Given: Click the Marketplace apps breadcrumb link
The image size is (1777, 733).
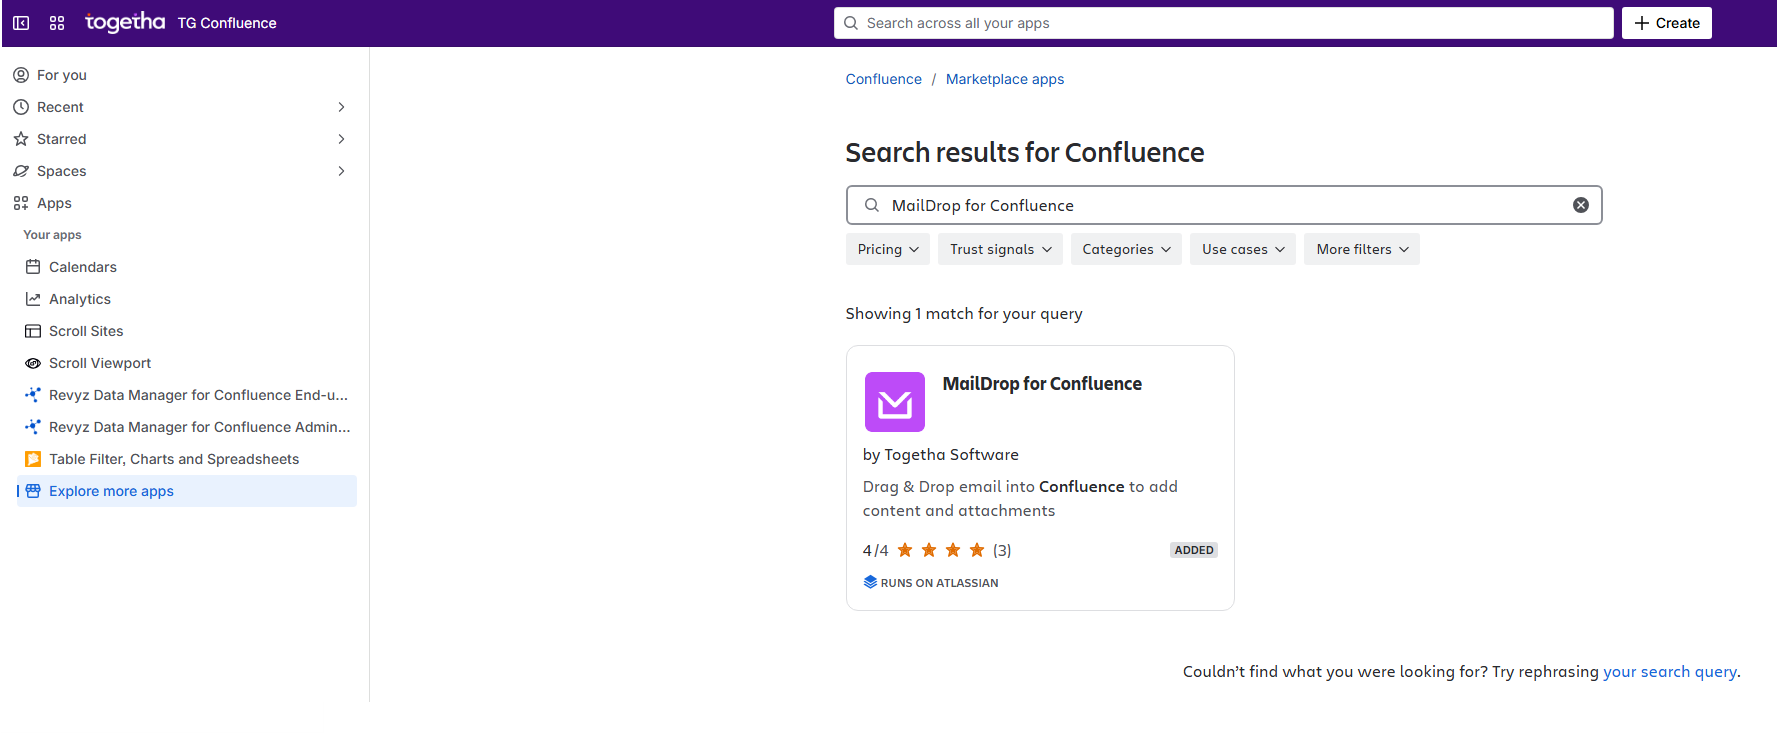Looking at the screenshot, I should pyautogui.click(x=1004, y=79).
